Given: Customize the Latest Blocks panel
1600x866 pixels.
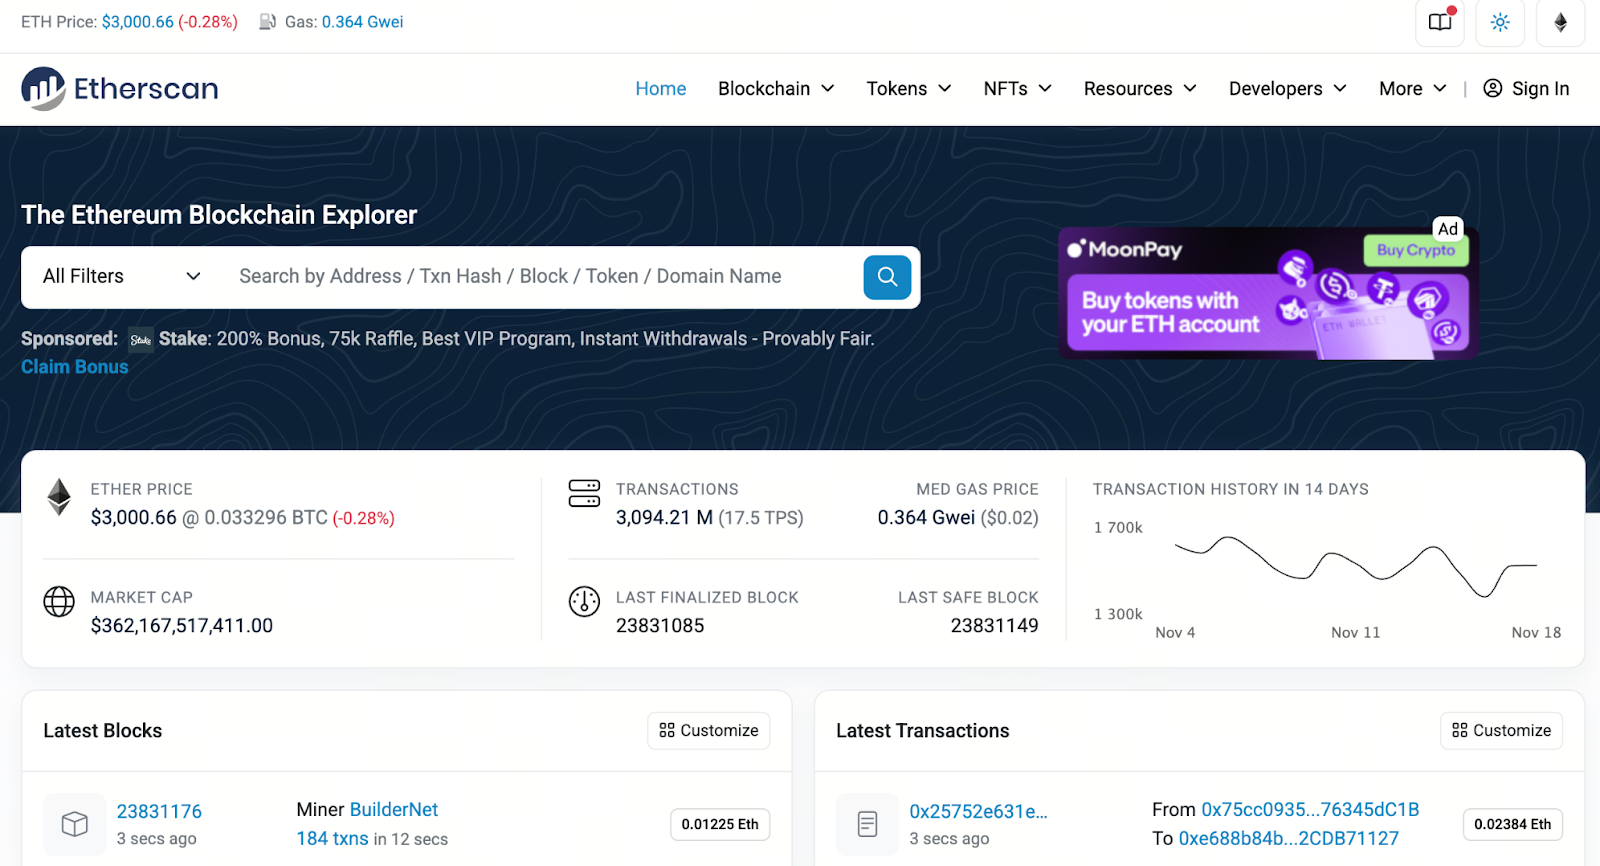Looking at the screenshot, I should pyautogui.click(x=708, y=731).
